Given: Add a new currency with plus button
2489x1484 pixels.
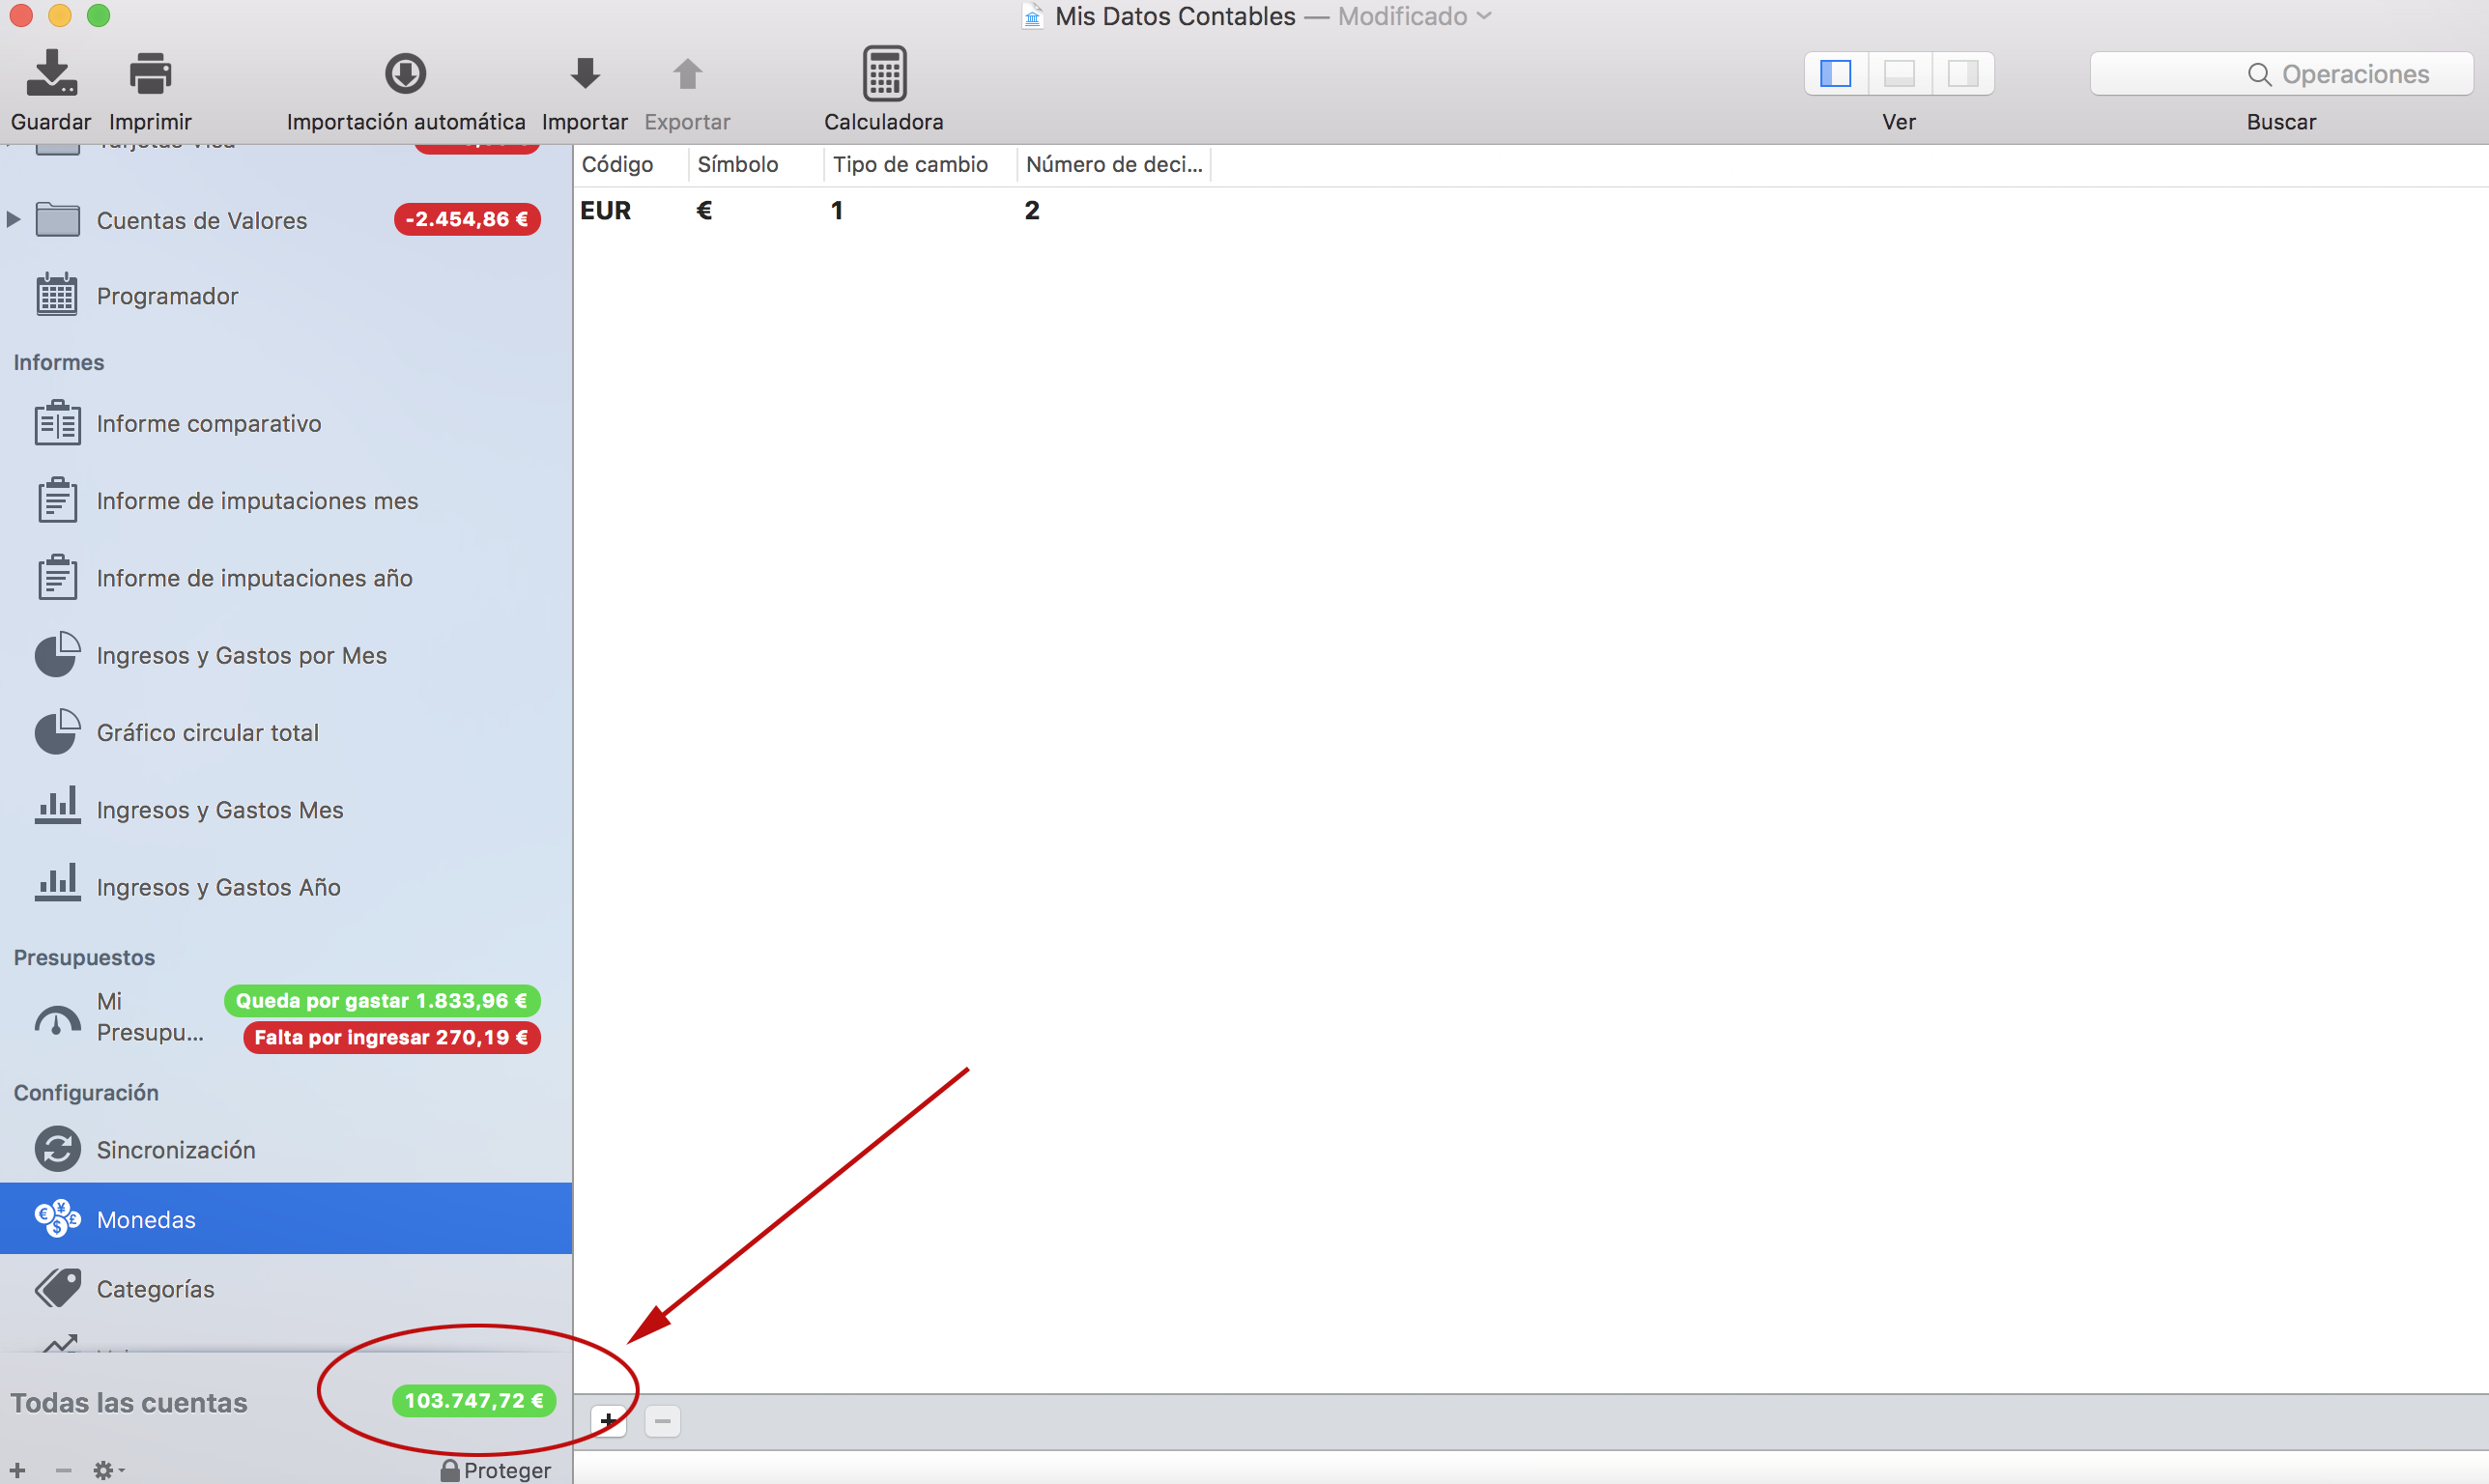Looking at the screenshot, I should pyautogui.click(x=608, y=1421).
